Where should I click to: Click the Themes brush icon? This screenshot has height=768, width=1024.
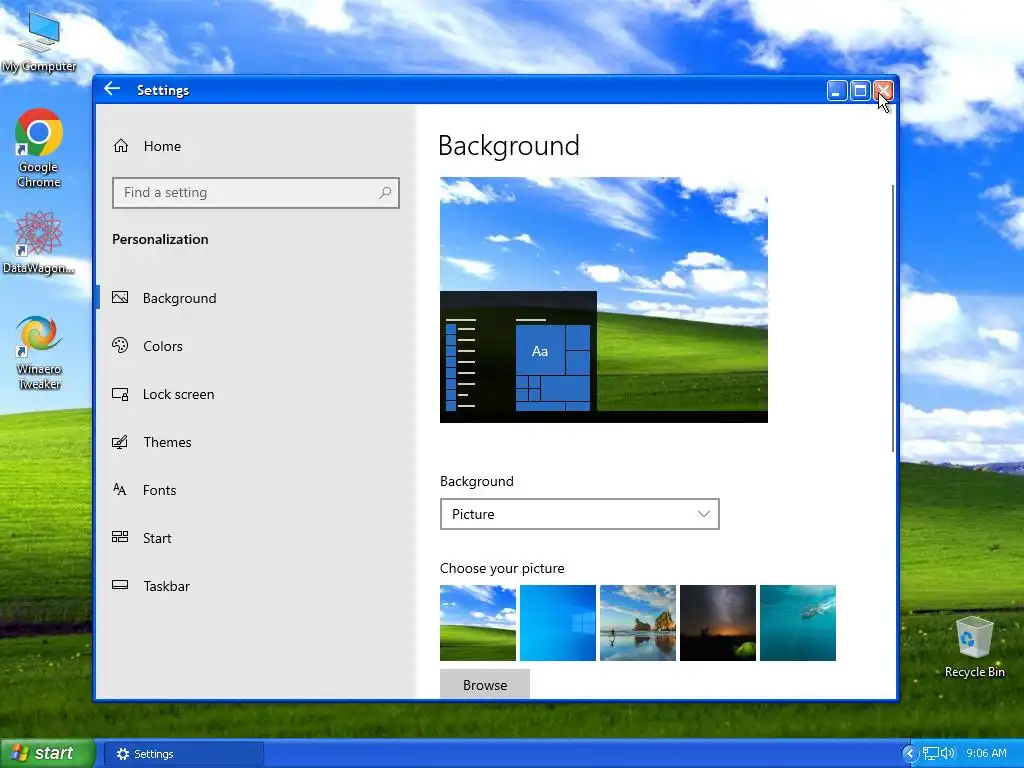(120, 442)
